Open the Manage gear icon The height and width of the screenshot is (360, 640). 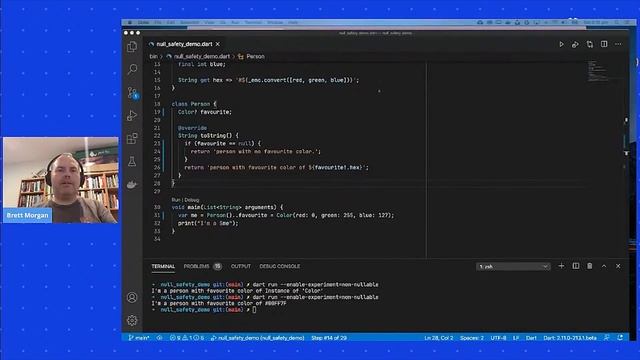[x=132, y=320]
